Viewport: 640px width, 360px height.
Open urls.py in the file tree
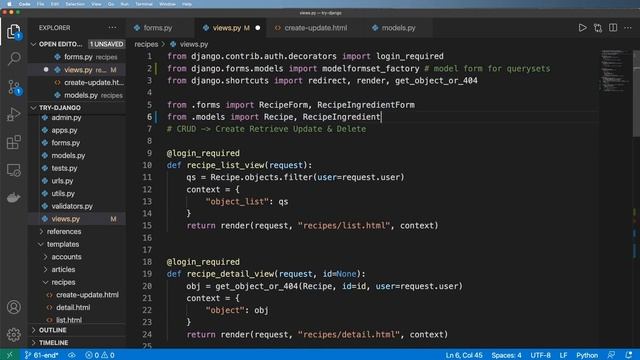[62, 181]
